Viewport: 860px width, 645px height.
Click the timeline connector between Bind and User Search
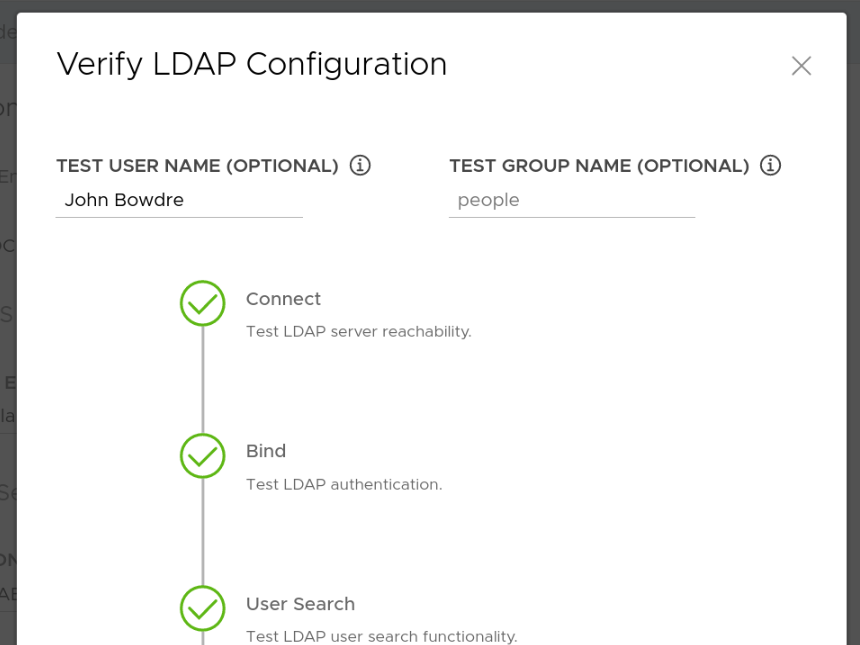pos(203,532)
